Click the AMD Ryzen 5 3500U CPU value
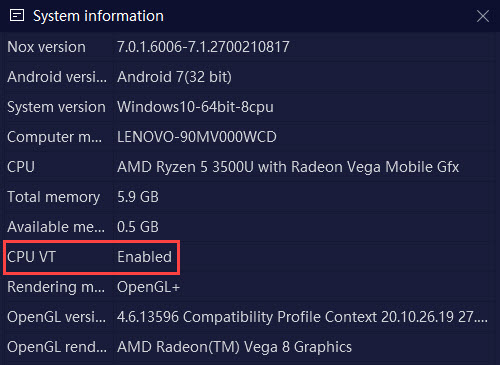Viewport: 500px width, 365px height. coord(288,167)
